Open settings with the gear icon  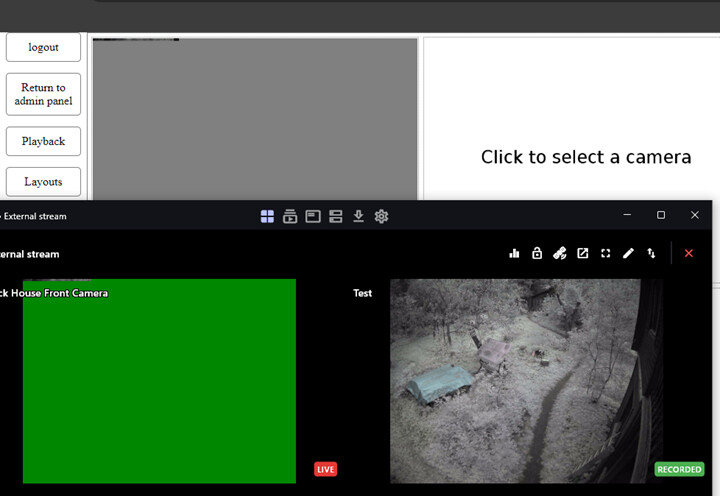pos(381,216)
